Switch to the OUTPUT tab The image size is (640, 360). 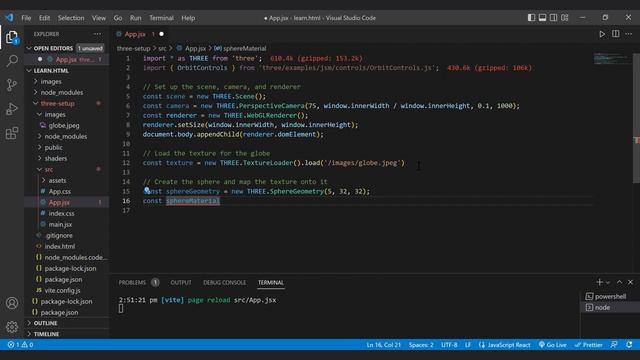pos(181,282)
